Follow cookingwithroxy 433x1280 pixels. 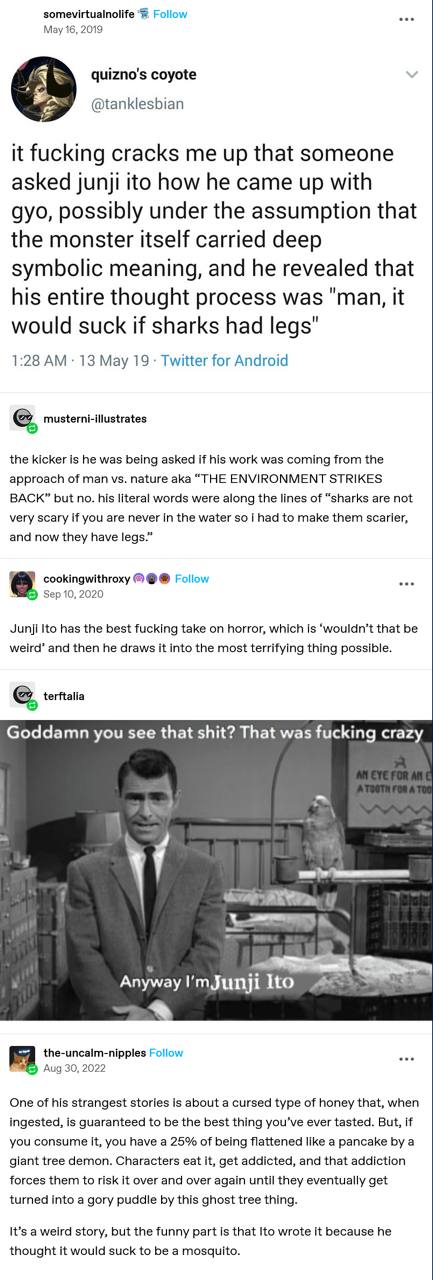tap(192, 579)
